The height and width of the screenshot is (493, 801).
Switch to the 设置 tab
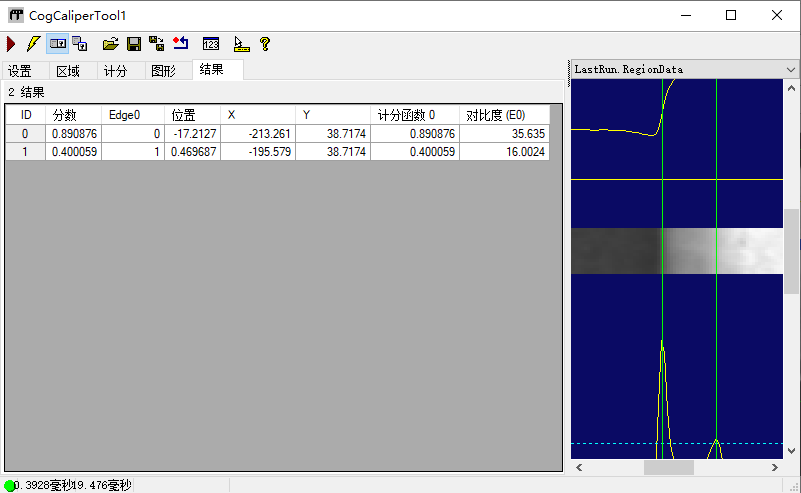[20, 71]
